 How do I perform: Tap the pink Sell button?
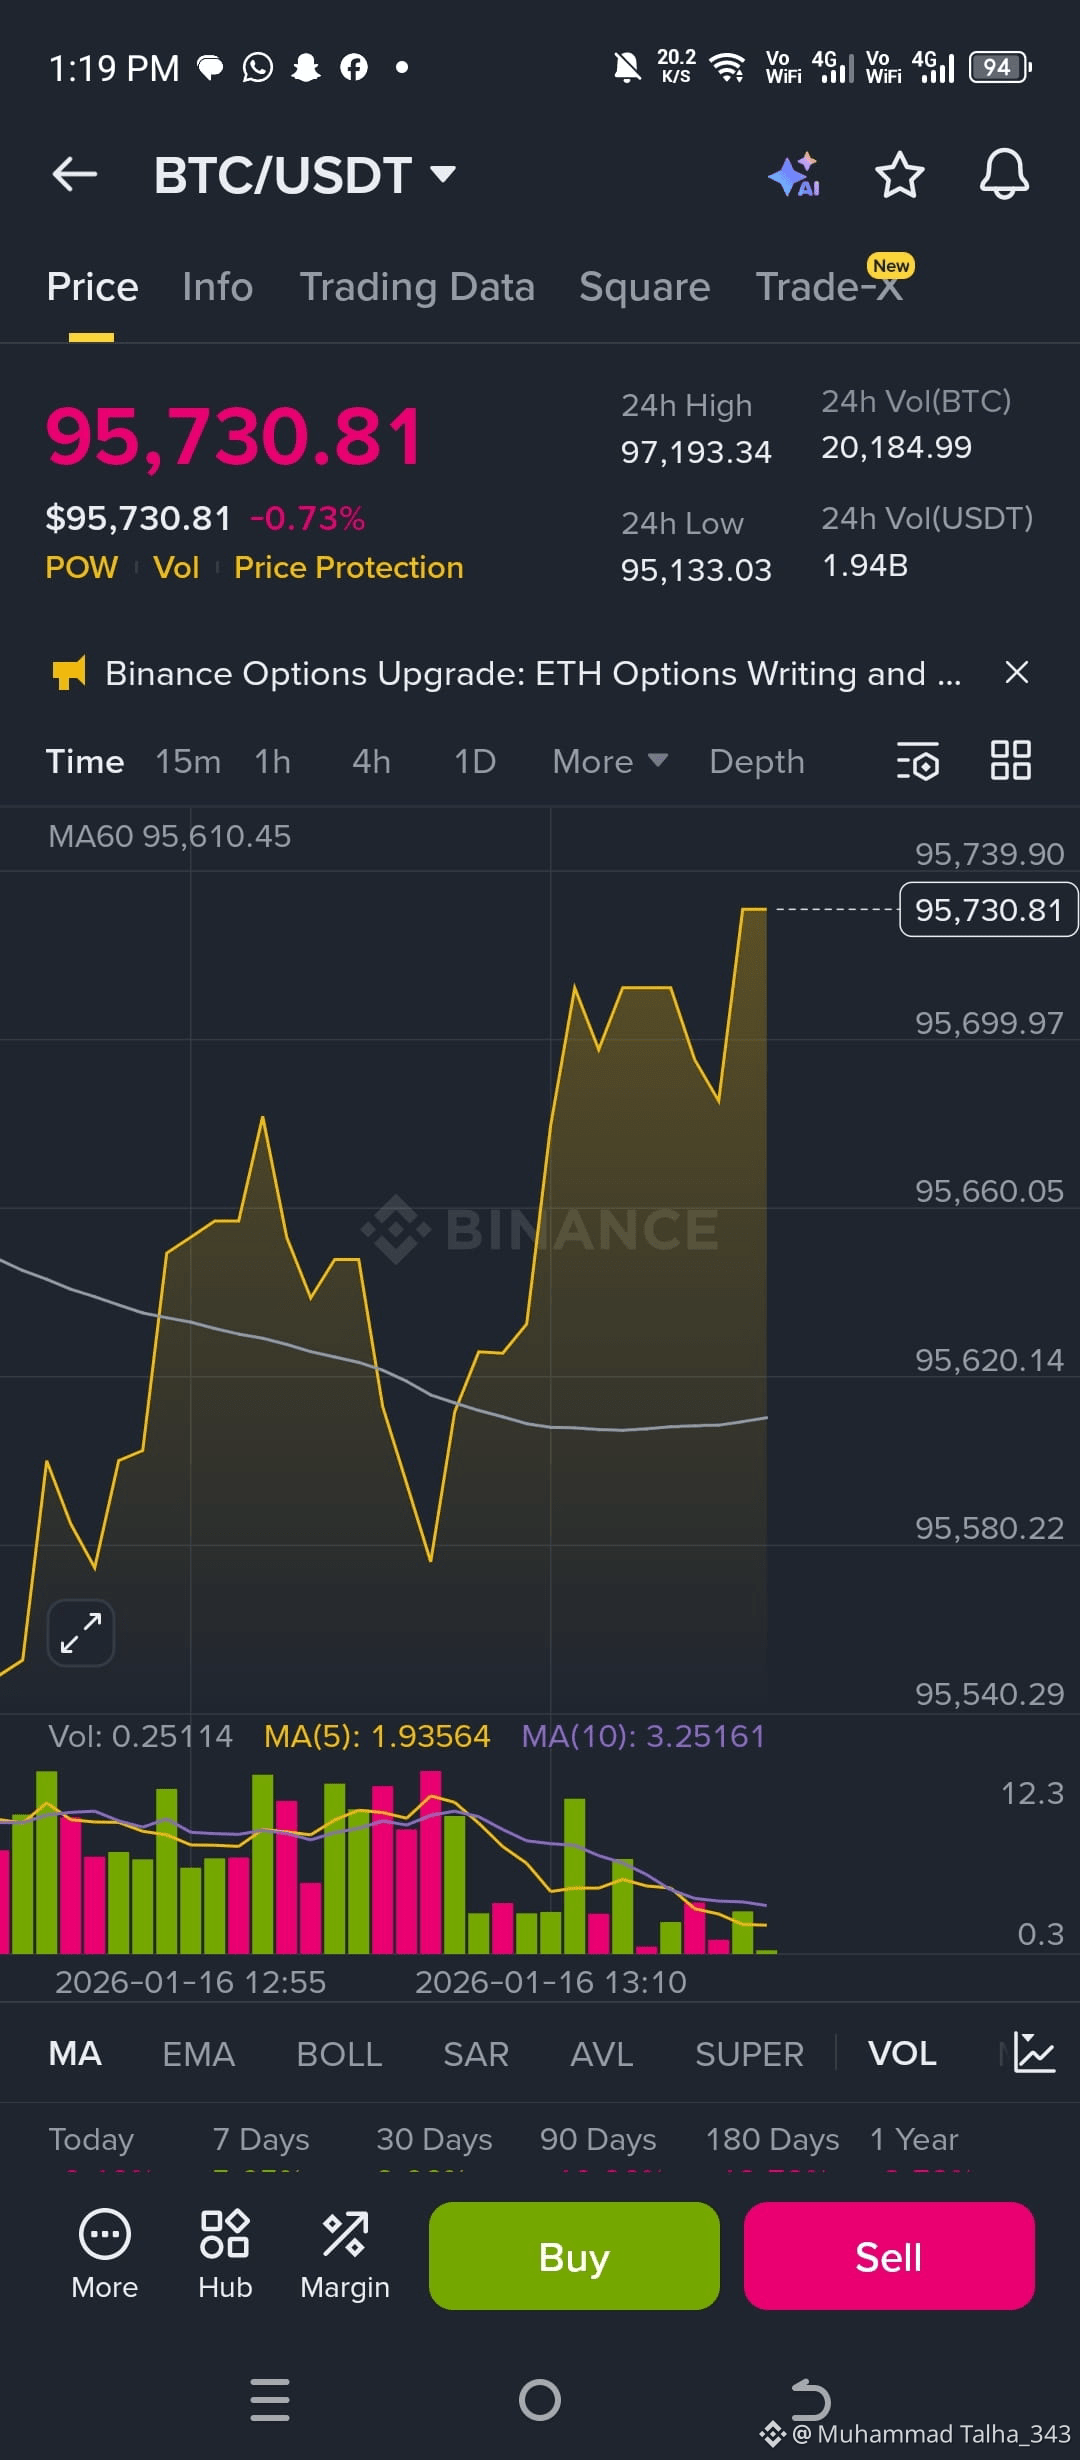889,2256
